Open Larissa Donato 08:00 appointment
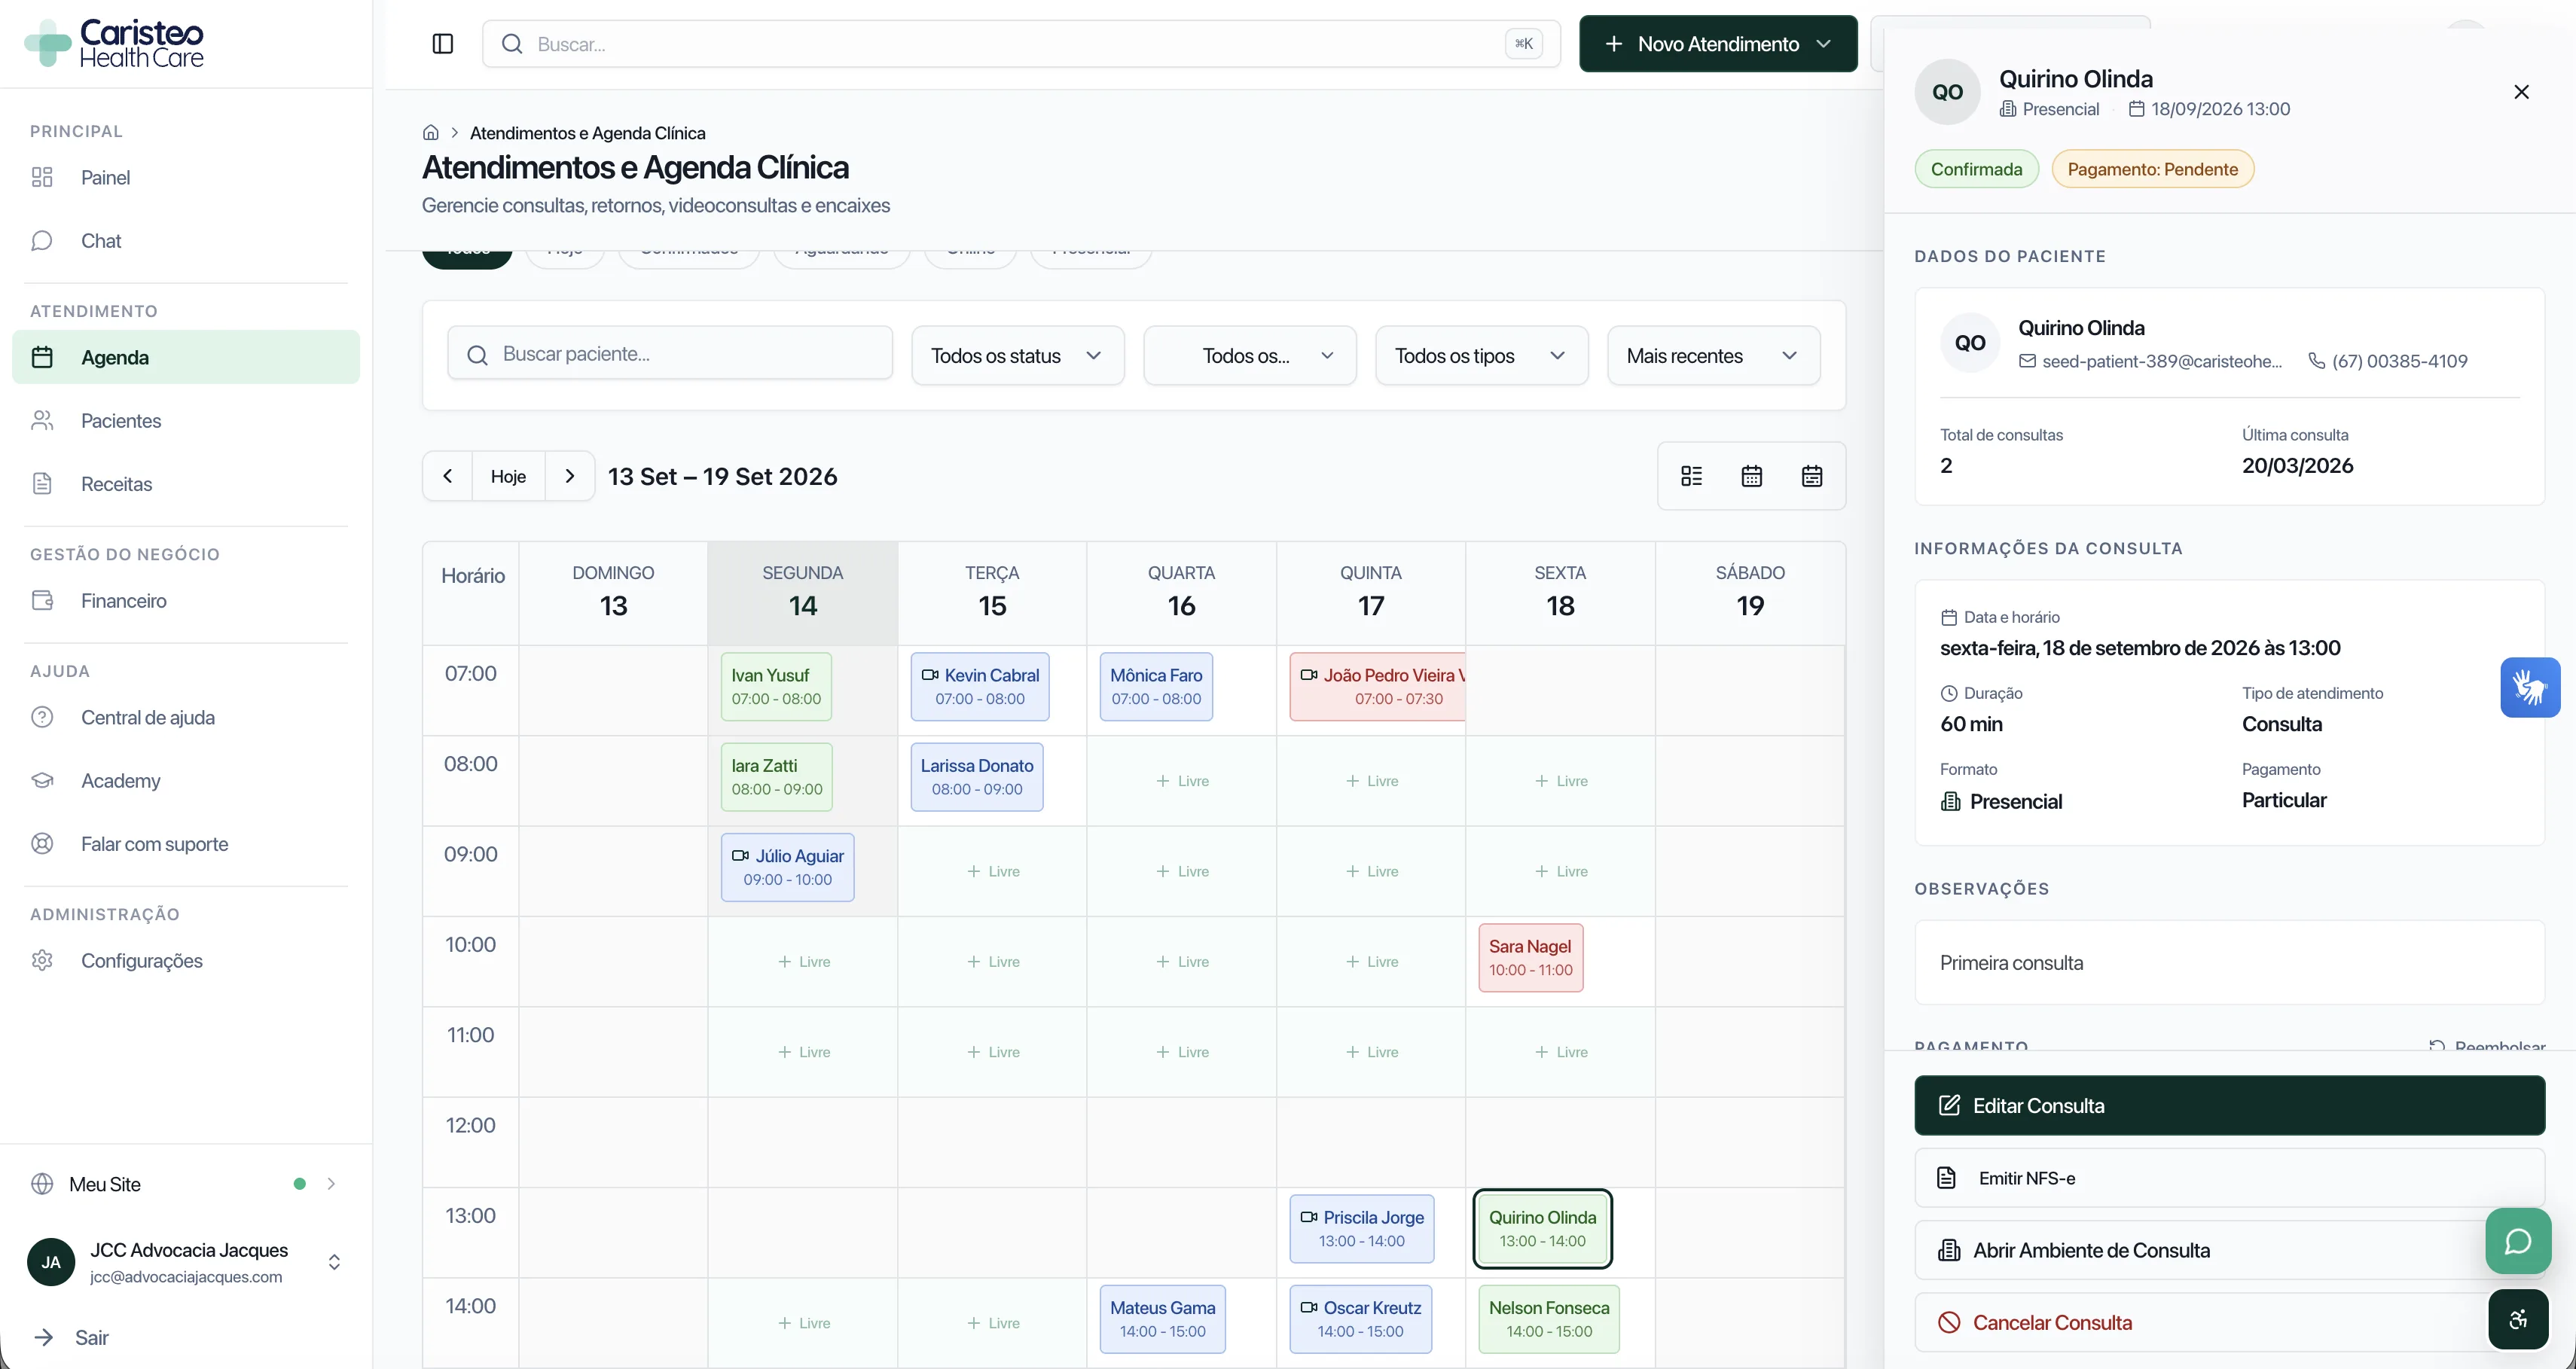This screenshot has height=1369, width=2576. pos(977,777)
